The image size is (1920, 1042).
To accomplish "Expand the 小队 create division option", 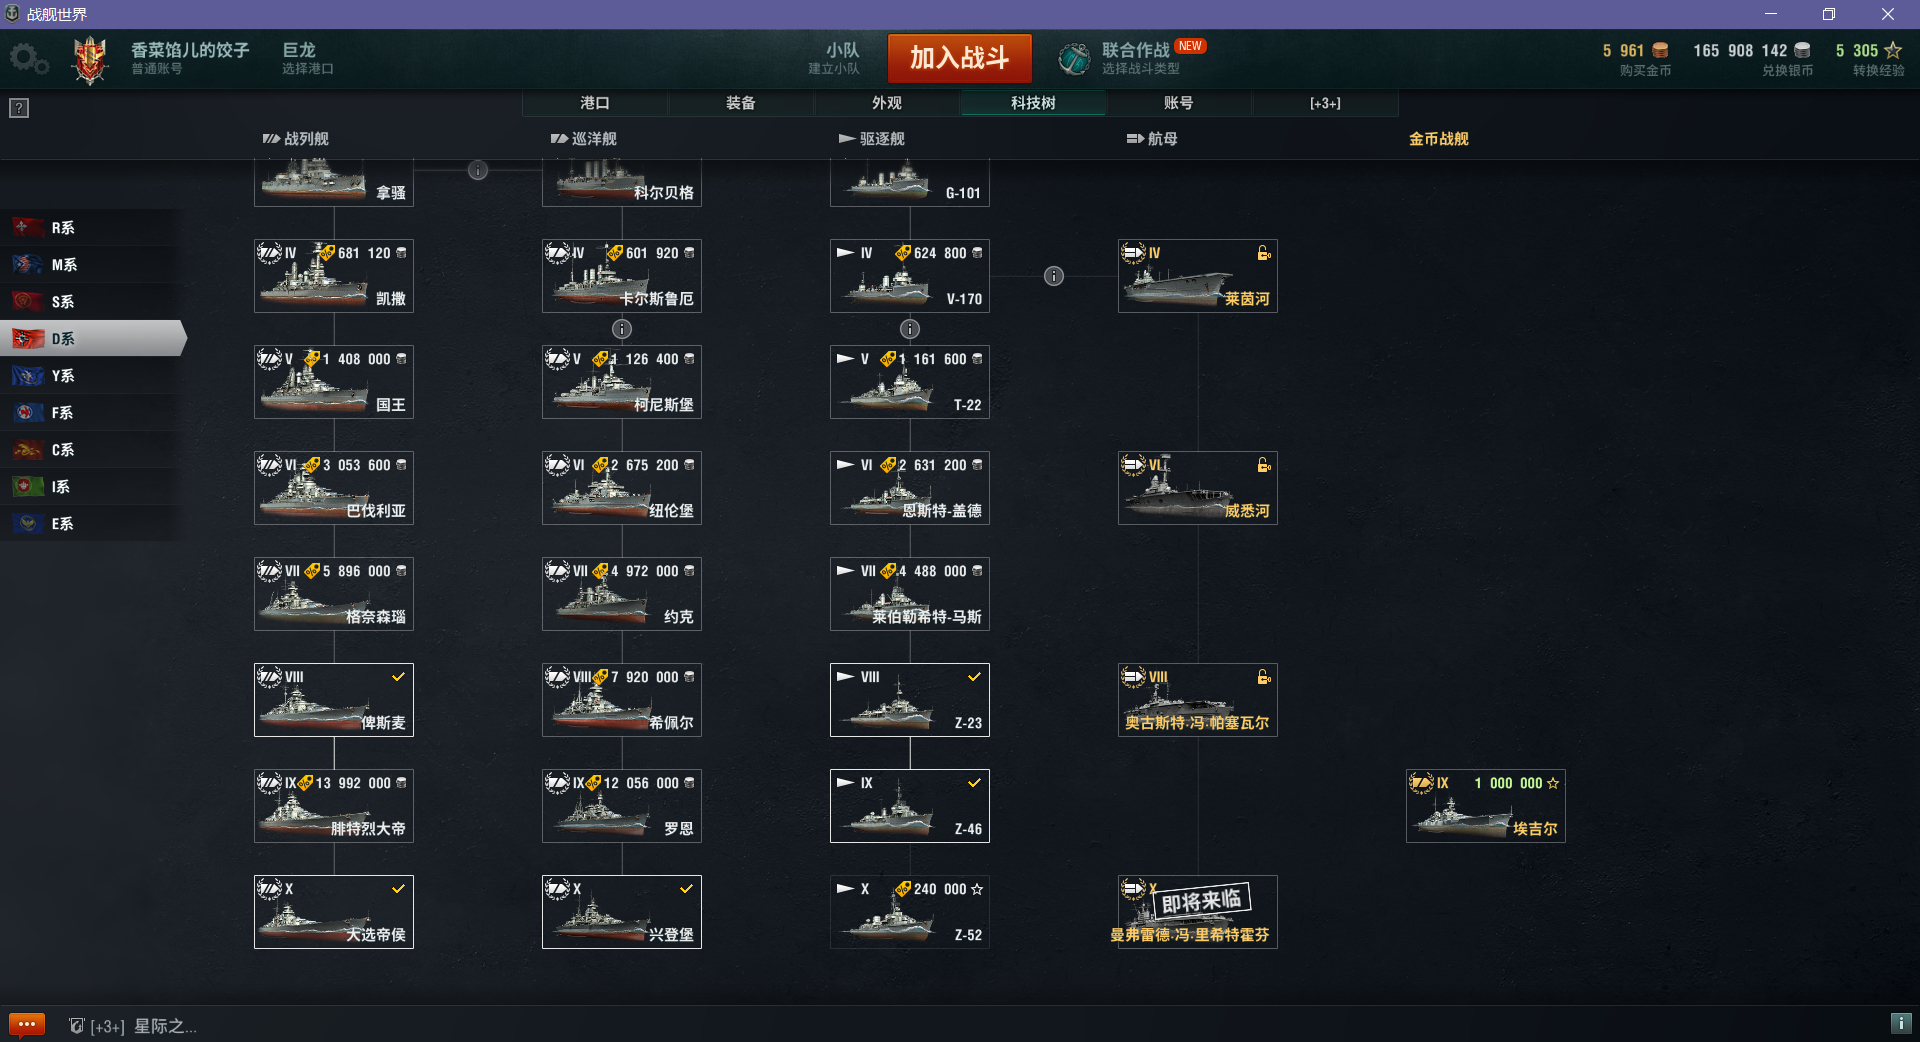I will pyautogui.click(x=834, y=58).
